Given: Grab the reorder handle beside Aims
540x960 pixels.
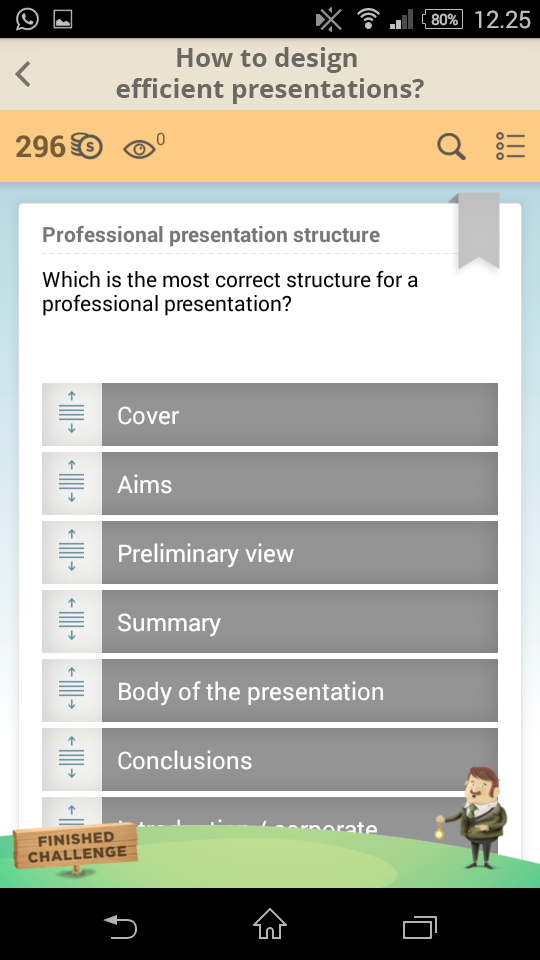Looking at the screenshot, I should tap(72, 484).
